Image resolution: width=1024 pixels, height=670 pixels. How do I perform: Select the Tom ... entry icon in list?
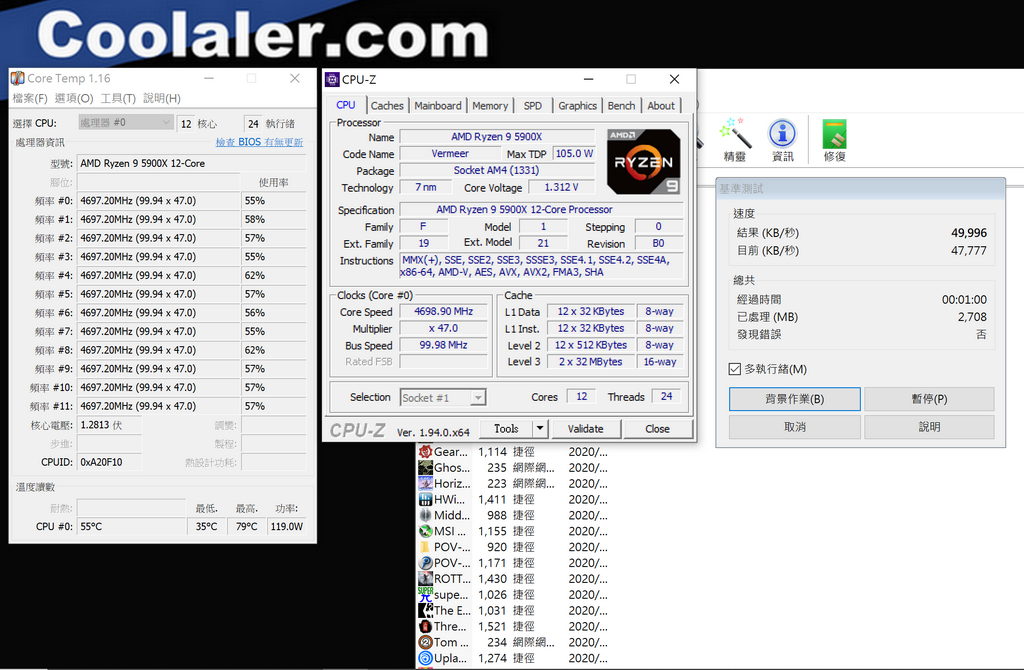[x=425, y=643]
